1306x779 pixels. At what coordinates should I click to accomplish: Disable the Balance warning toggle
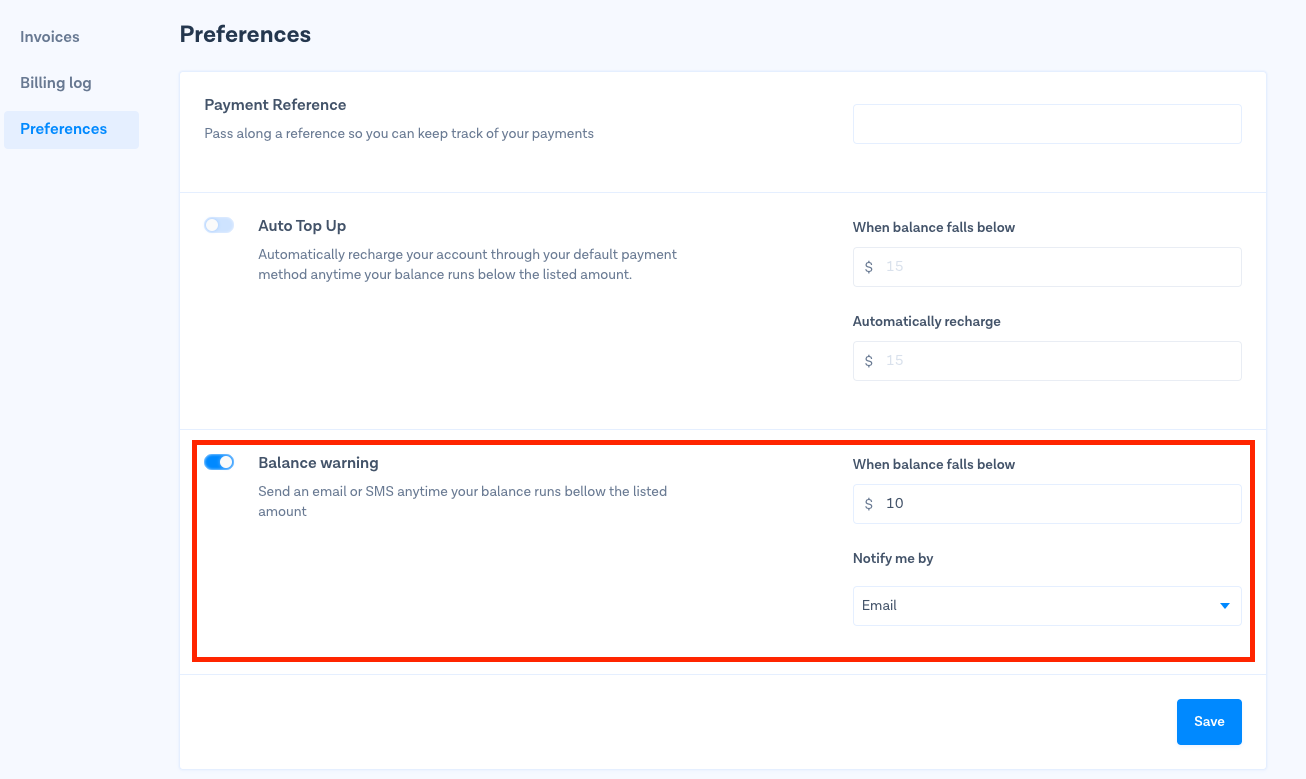[219, 462]
